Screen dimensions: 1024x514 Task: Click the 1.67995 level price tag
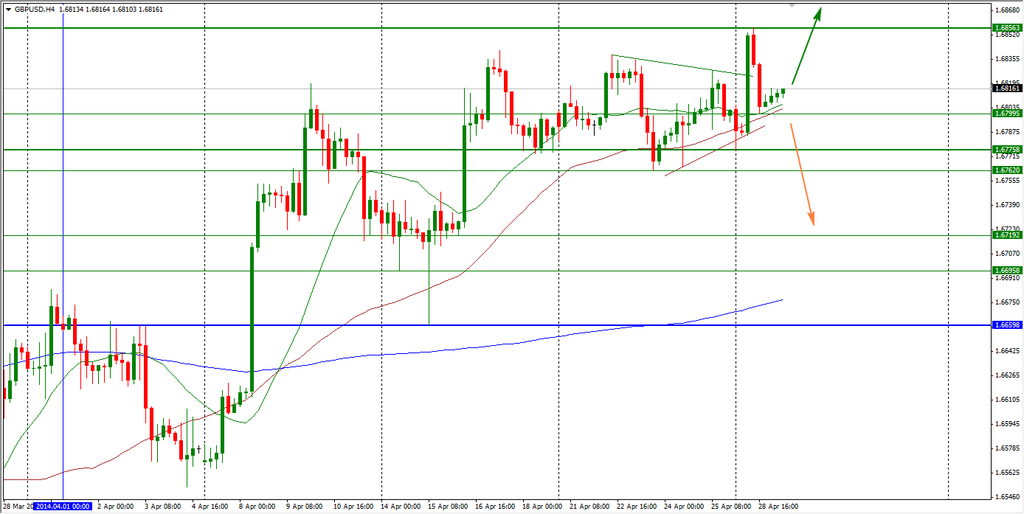1006,114
